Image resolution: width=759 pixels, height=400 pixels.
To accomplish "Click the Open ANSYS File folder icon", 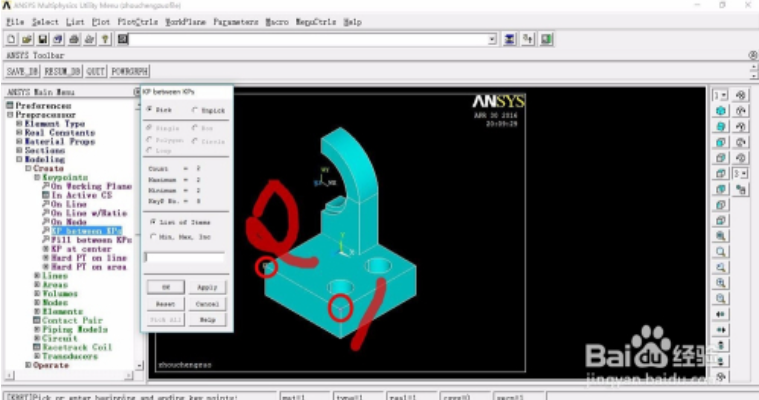I will click(x=27, y=39).
